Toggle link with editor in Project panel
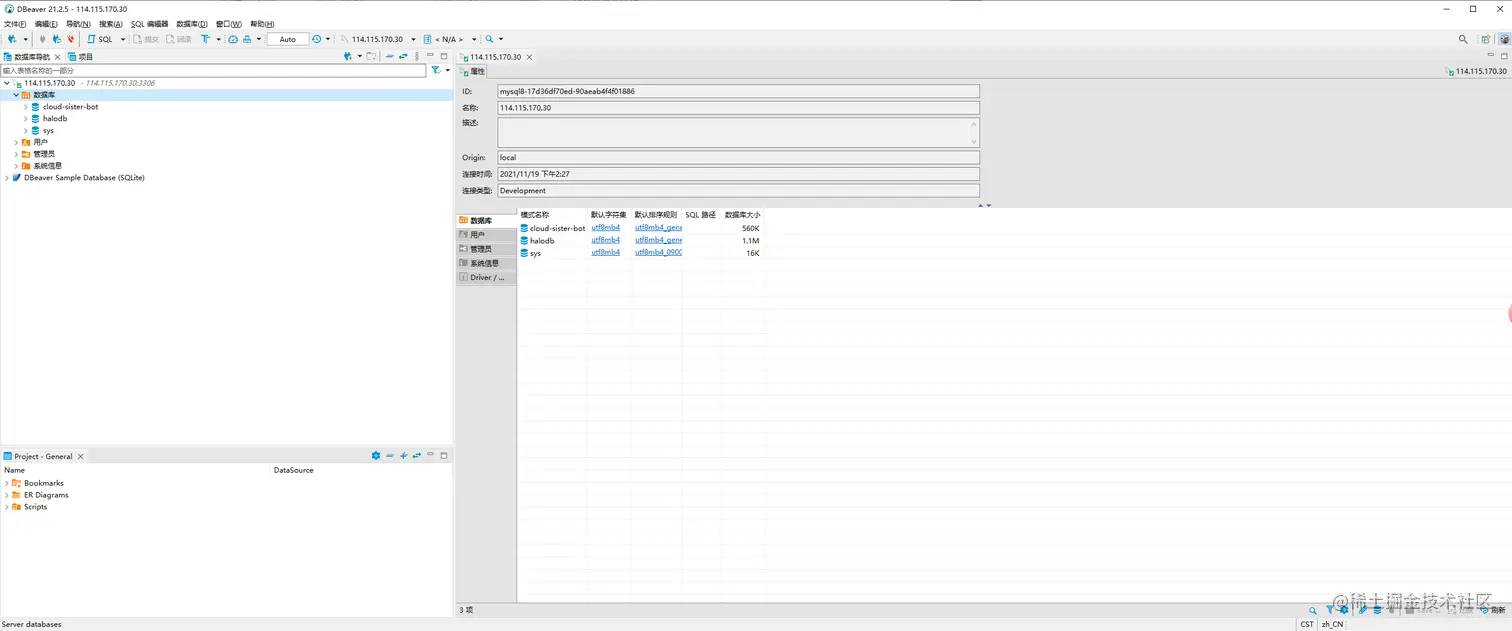The width and height of the screenshot is (1512, 631). coord(416,455)
